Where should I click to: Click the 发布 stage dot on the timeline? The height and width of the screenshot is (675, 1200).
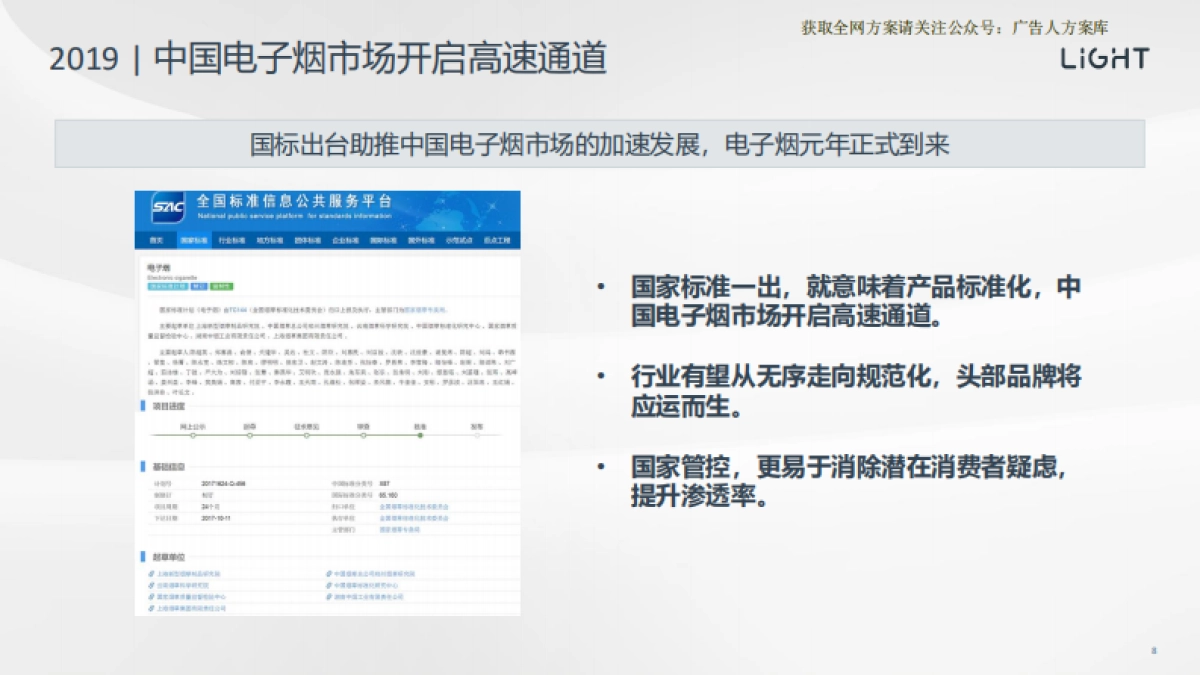(x=476, y=435)
